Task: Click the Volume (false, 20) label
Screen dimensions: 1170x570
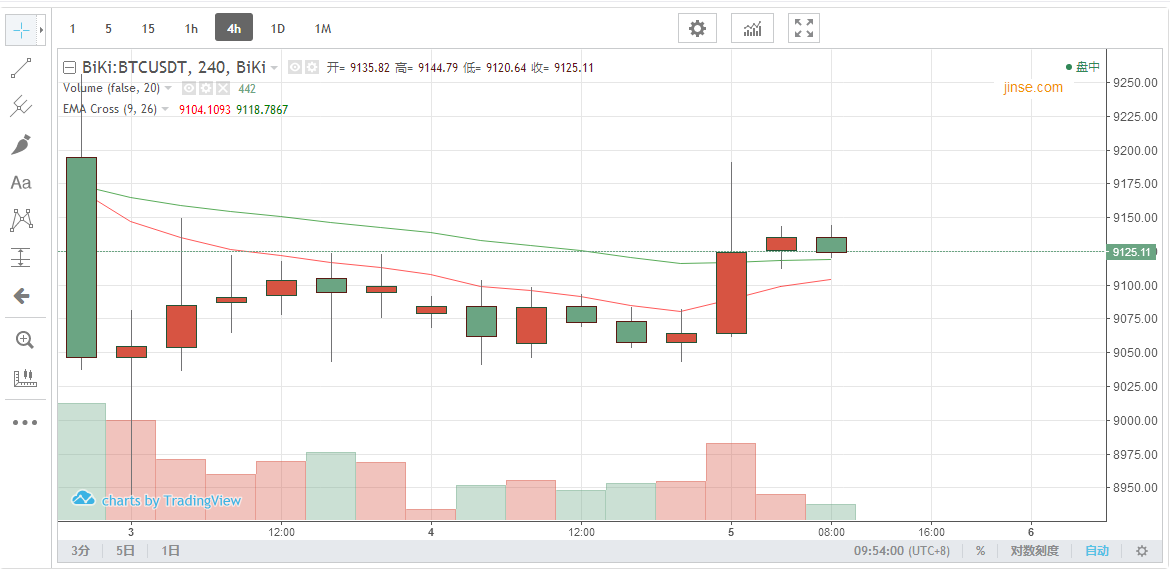Action: pos(111,88)
